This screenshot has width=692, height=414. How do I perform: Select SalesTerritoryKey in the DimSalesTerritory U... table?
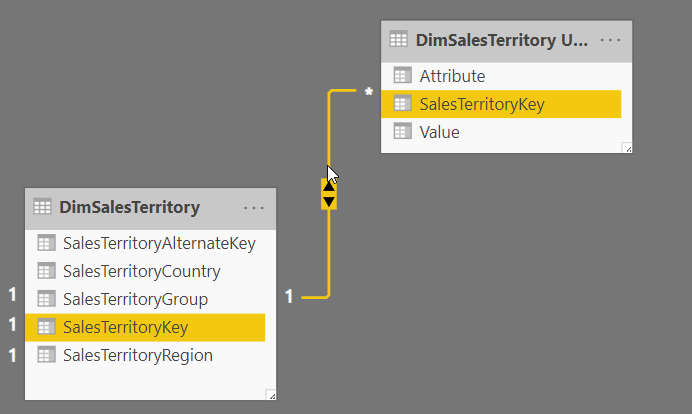(482, 103)
